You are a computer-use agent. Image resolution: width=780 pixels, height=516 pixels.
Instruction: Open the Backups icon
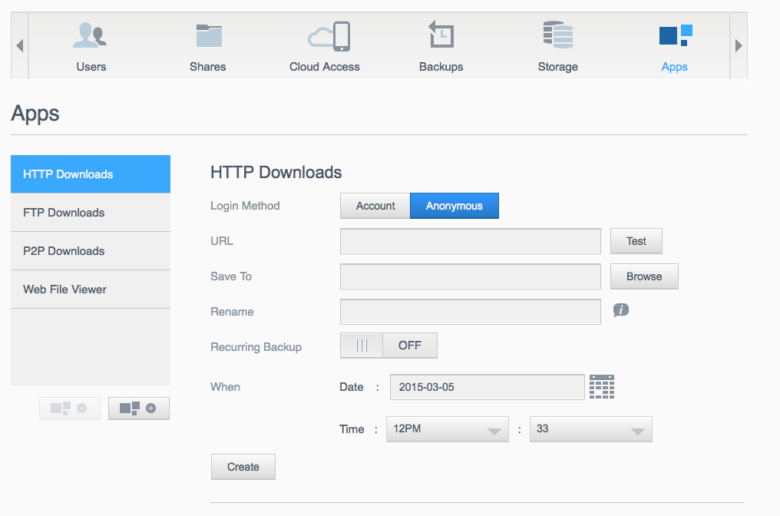tap(441, 34)
